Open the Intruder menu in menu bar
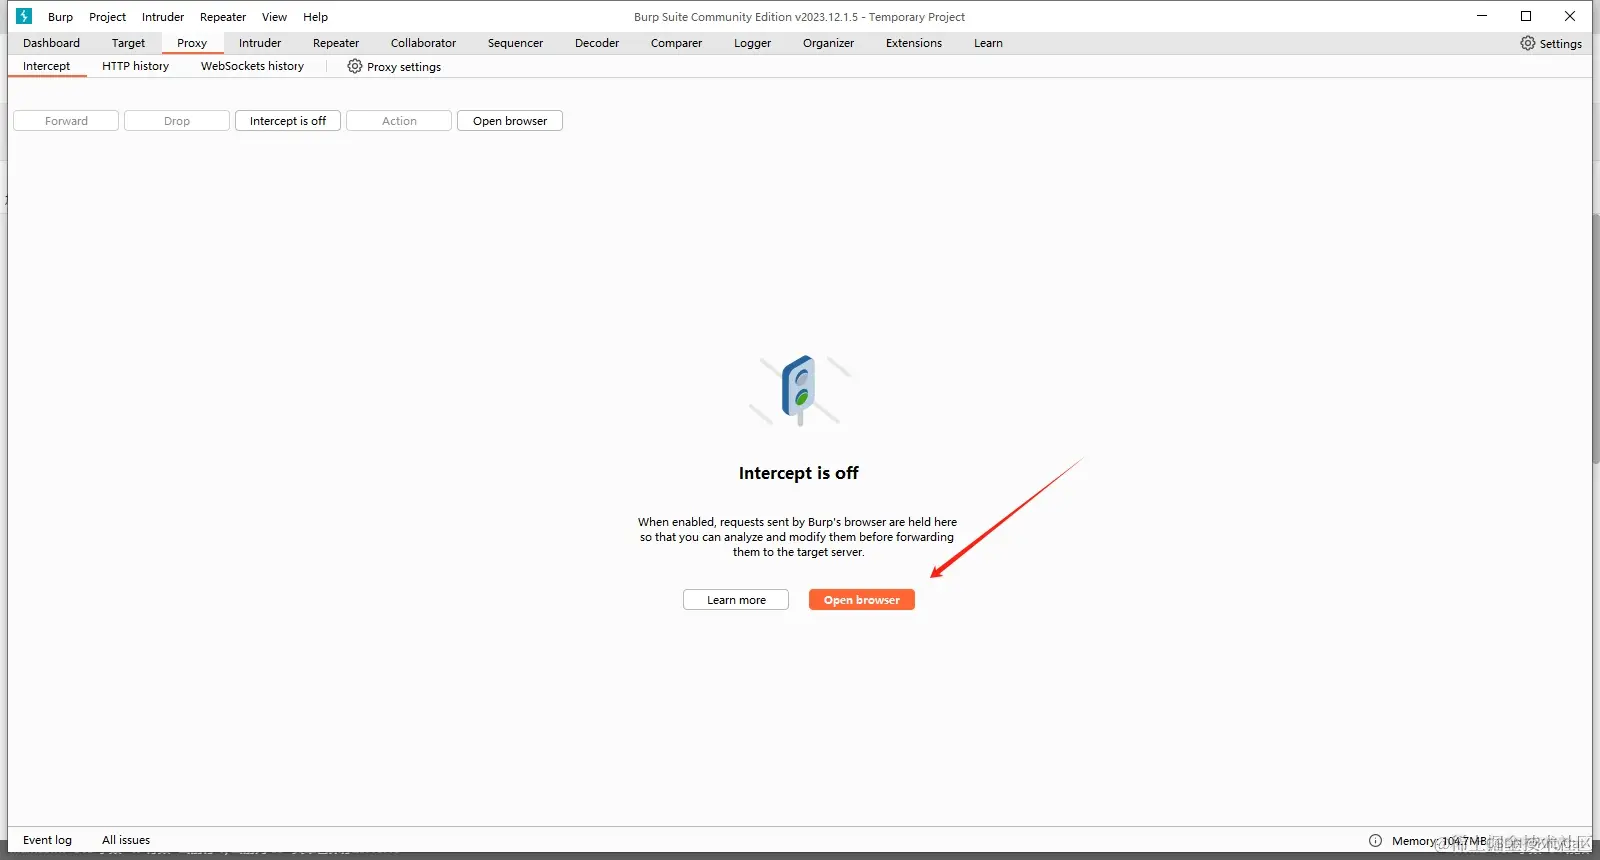Screen dimensions: 1600x860 [163, 17]
